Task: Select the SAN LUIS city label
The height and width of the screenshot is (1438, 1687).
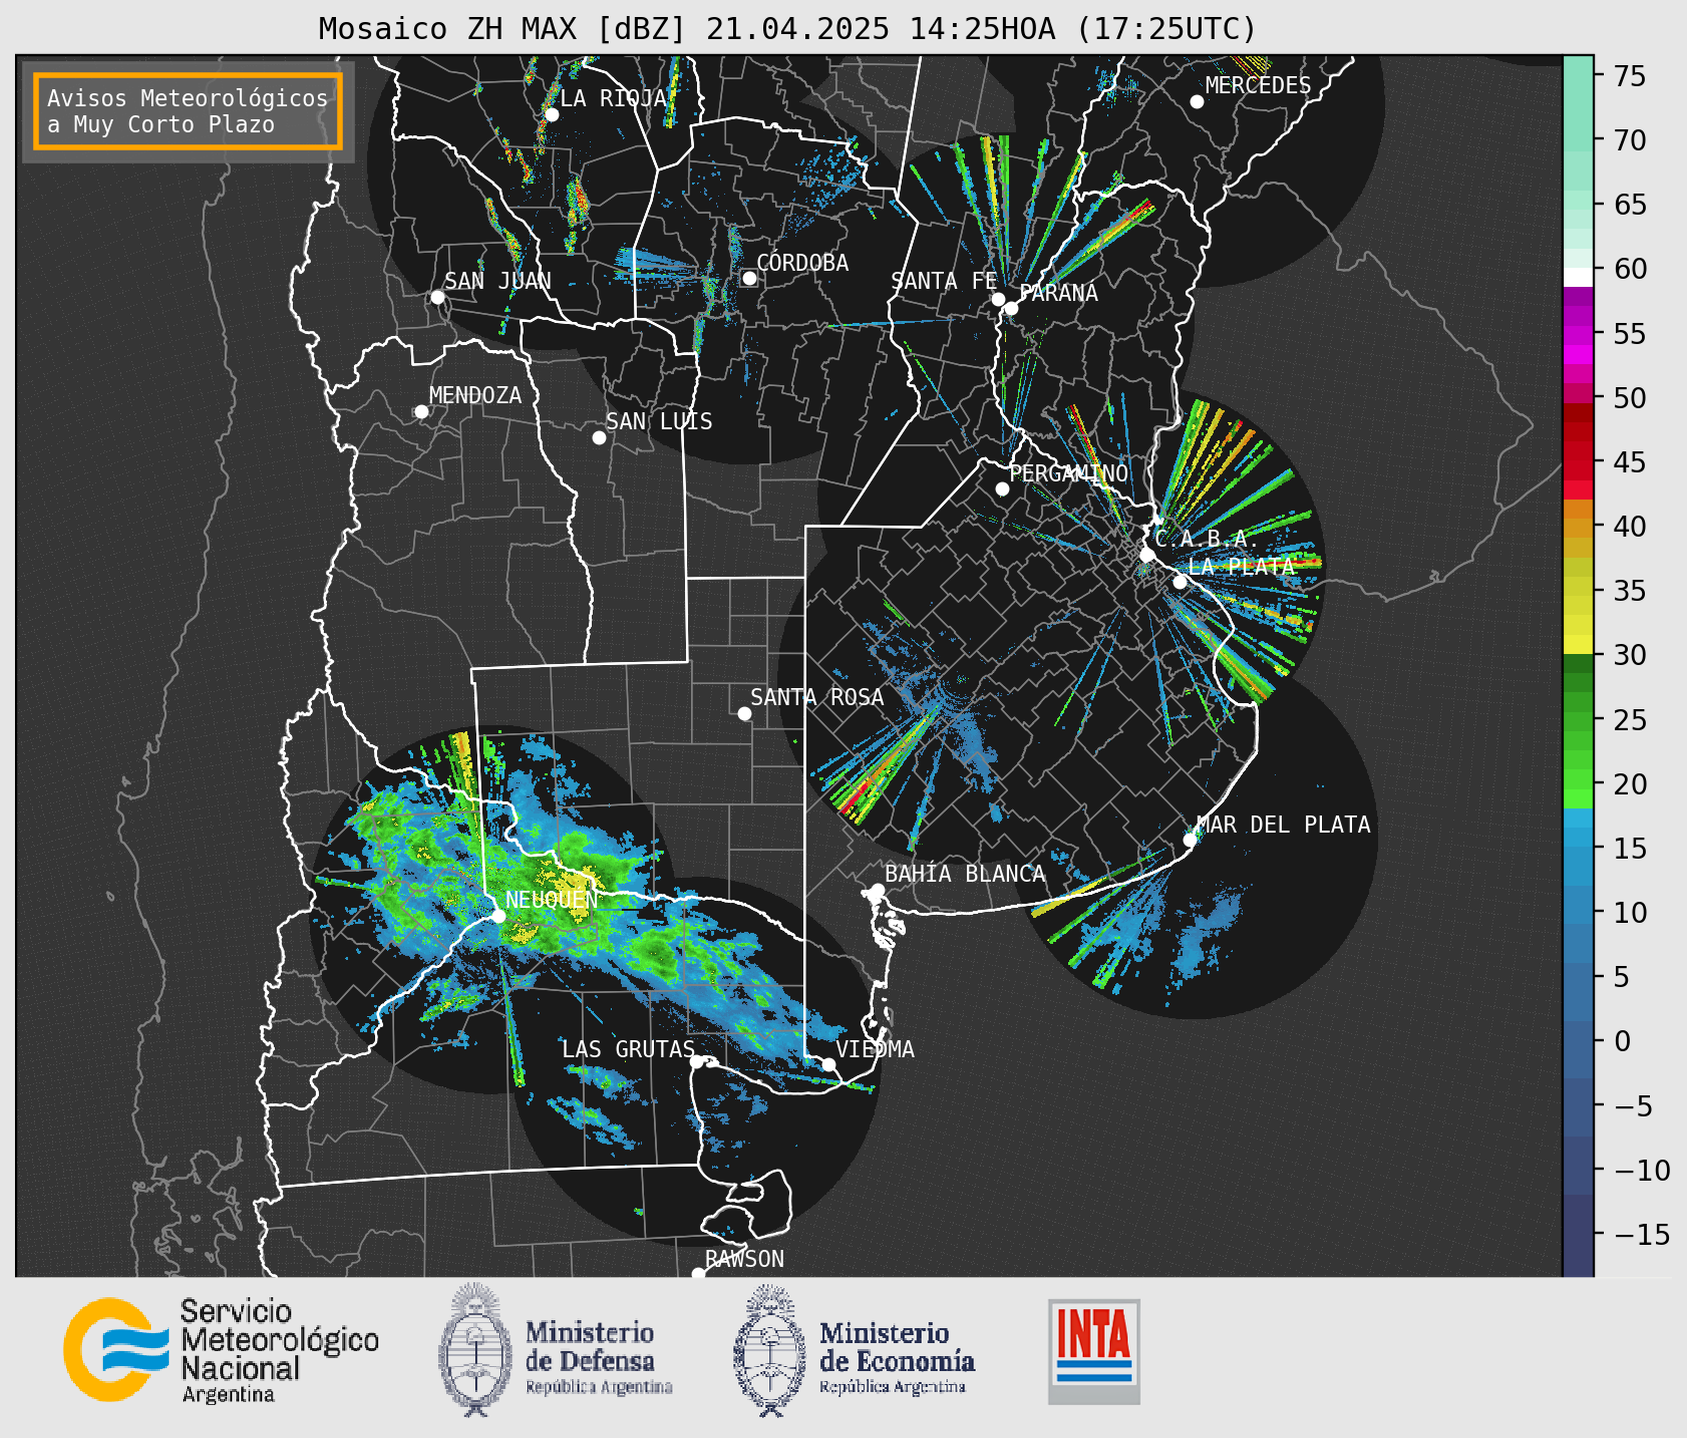Action: tap(659, 422)
